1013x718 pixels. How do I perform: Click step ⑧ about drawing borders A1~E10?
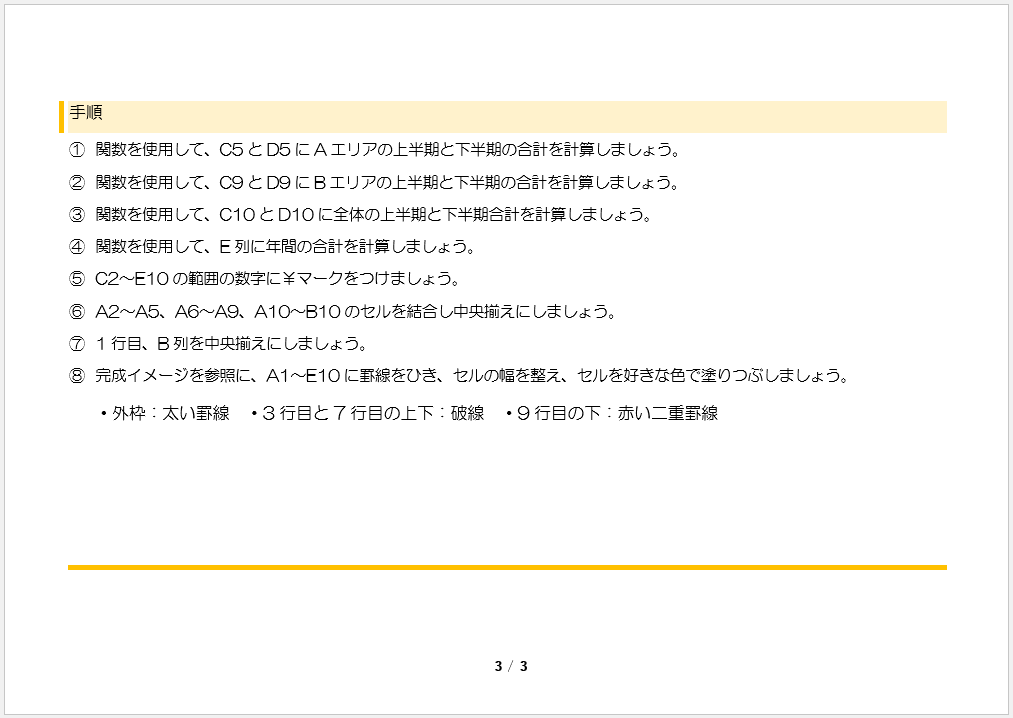(x=459, y=375)
